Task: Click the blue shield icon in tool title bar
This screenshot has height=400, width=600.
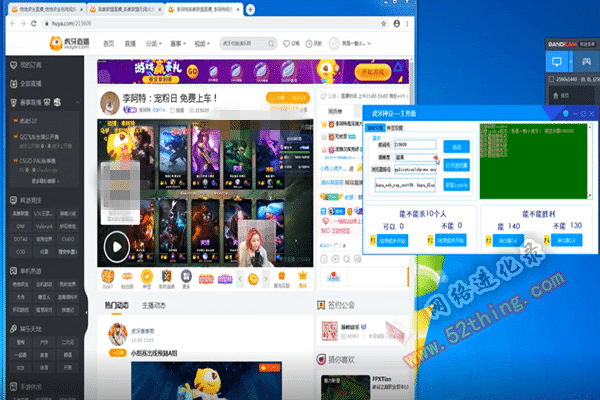Action: [566, 113]
